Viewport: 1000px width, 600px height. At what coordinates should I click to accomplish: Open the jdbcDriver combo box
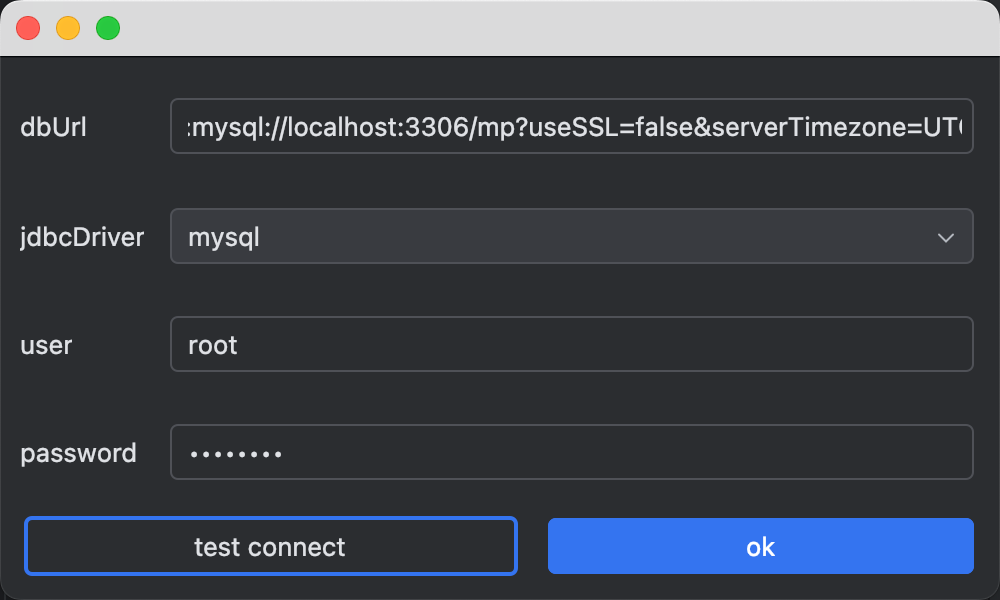570,237
